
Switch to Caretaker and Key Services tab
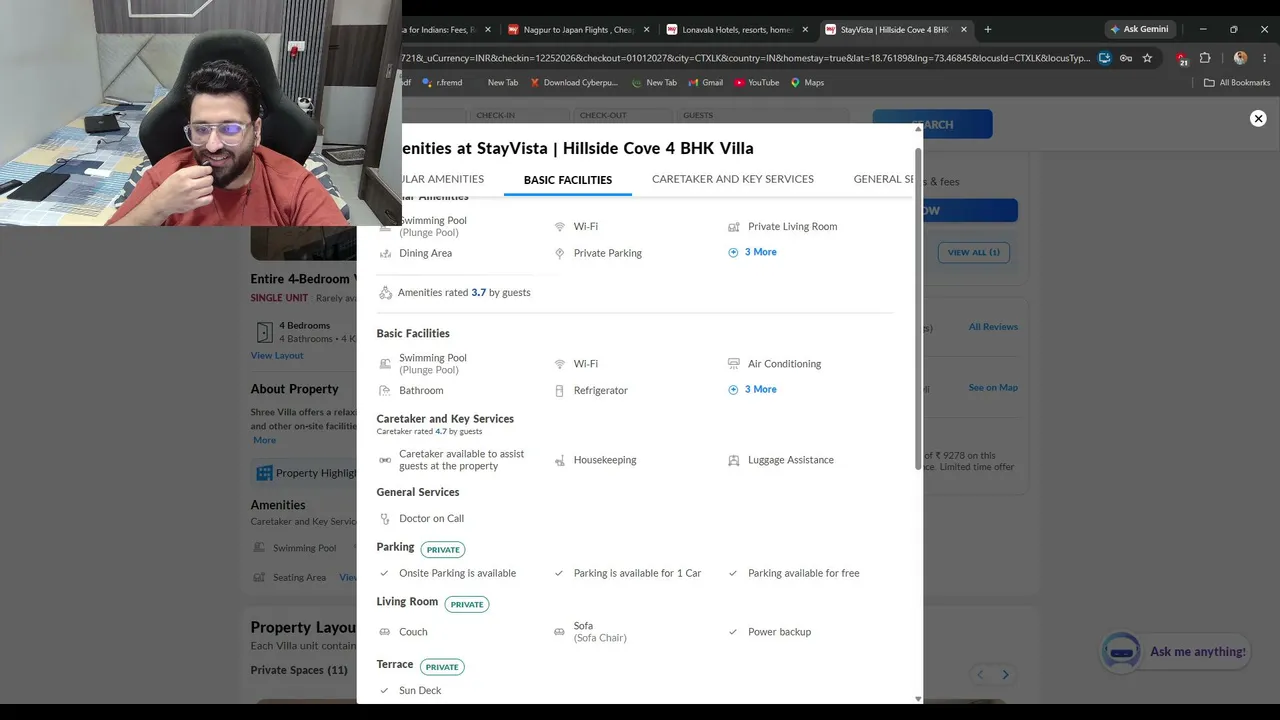coord(733,179)
